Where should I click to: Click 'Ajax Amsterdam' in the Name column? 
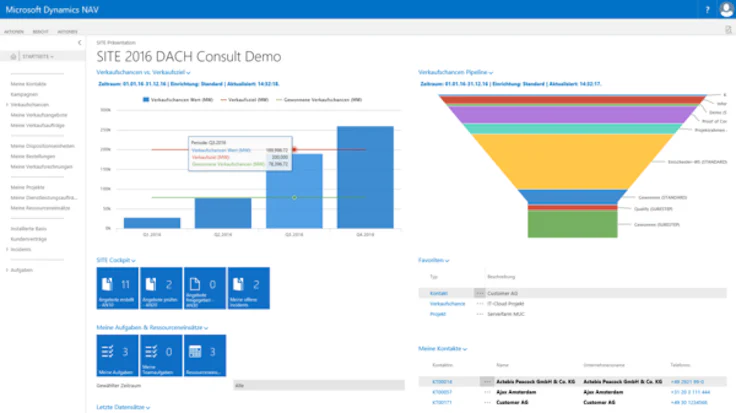[516, 392]
